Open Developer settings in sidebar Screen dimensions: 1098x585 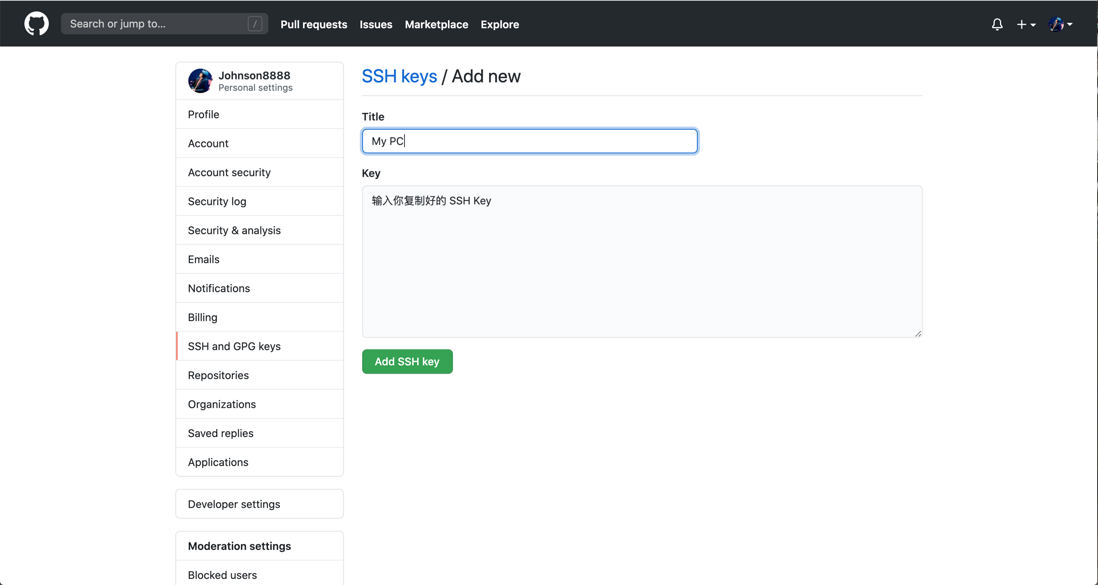234,504
